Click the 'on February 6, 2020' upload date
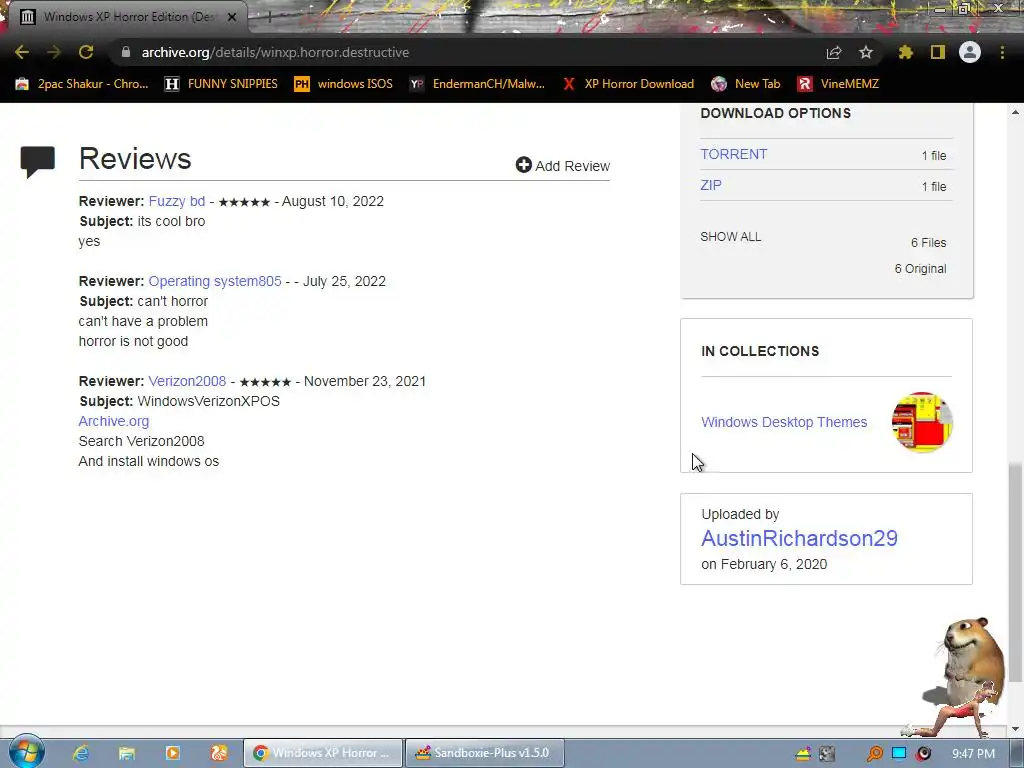This screenshot has height=768, width=1024. point(764,564)
